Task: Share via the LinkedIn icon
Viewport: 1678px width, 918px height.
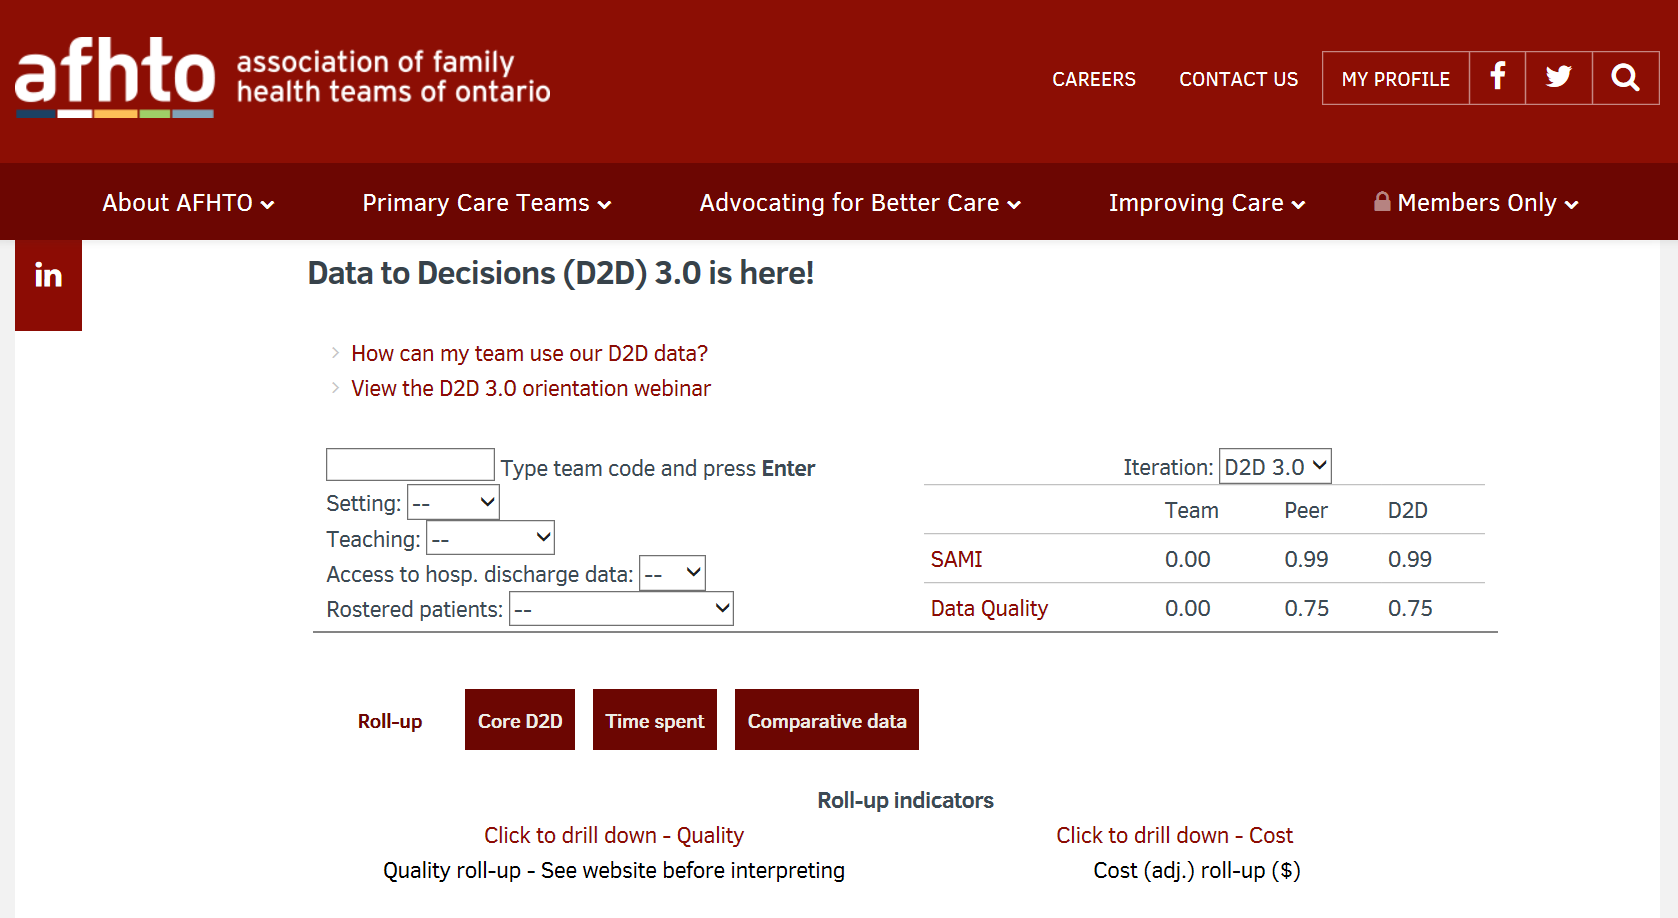Action: coord(48,275)
